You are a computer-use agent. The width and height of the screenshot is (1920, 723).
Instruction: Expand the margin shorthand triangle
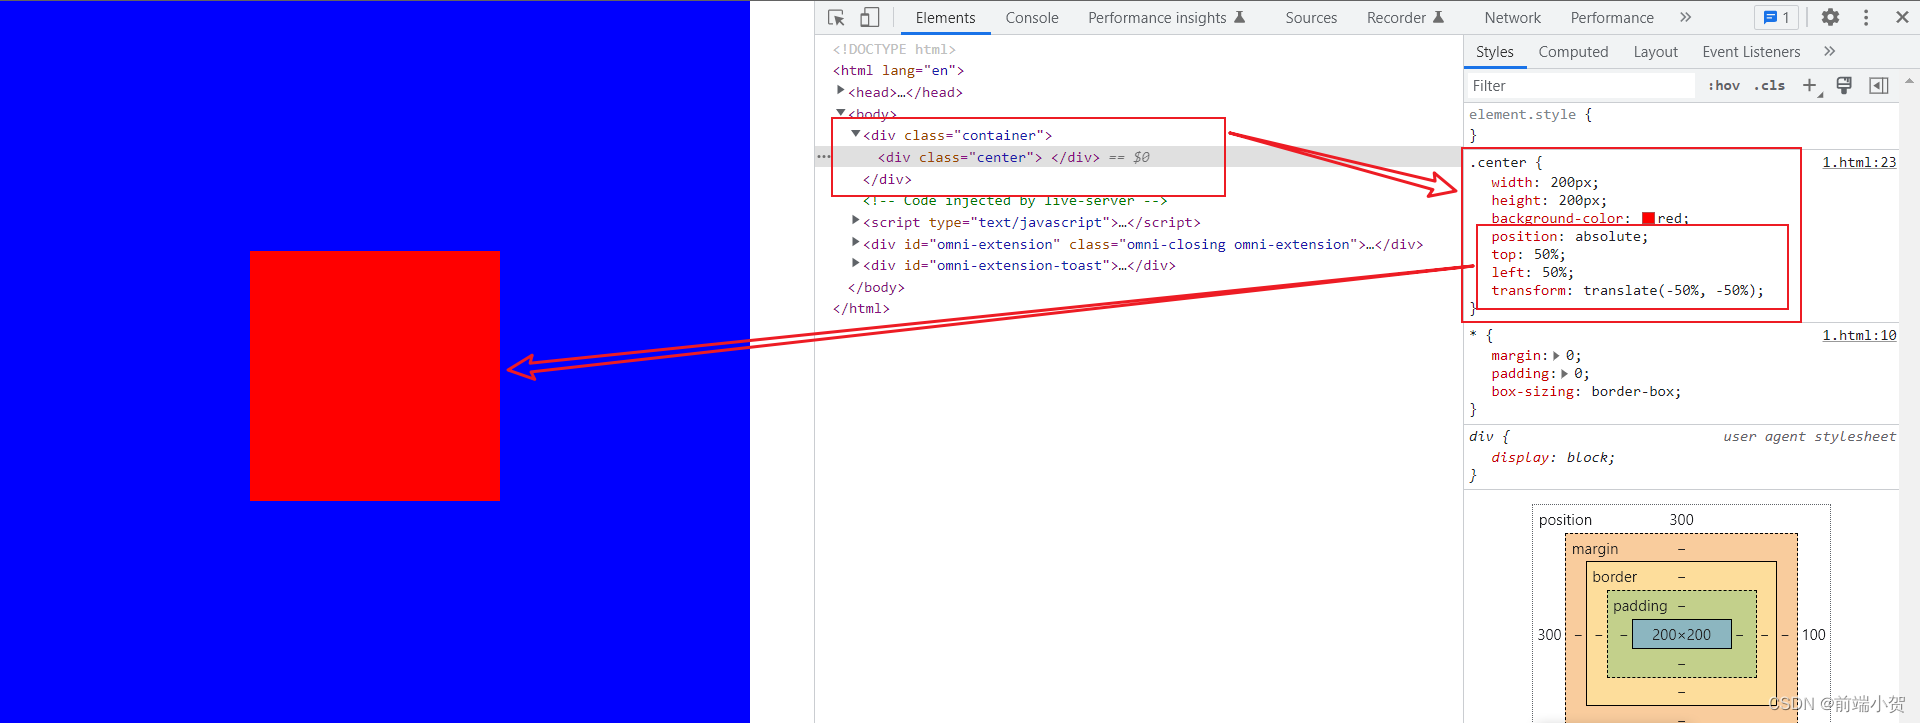1556,356
